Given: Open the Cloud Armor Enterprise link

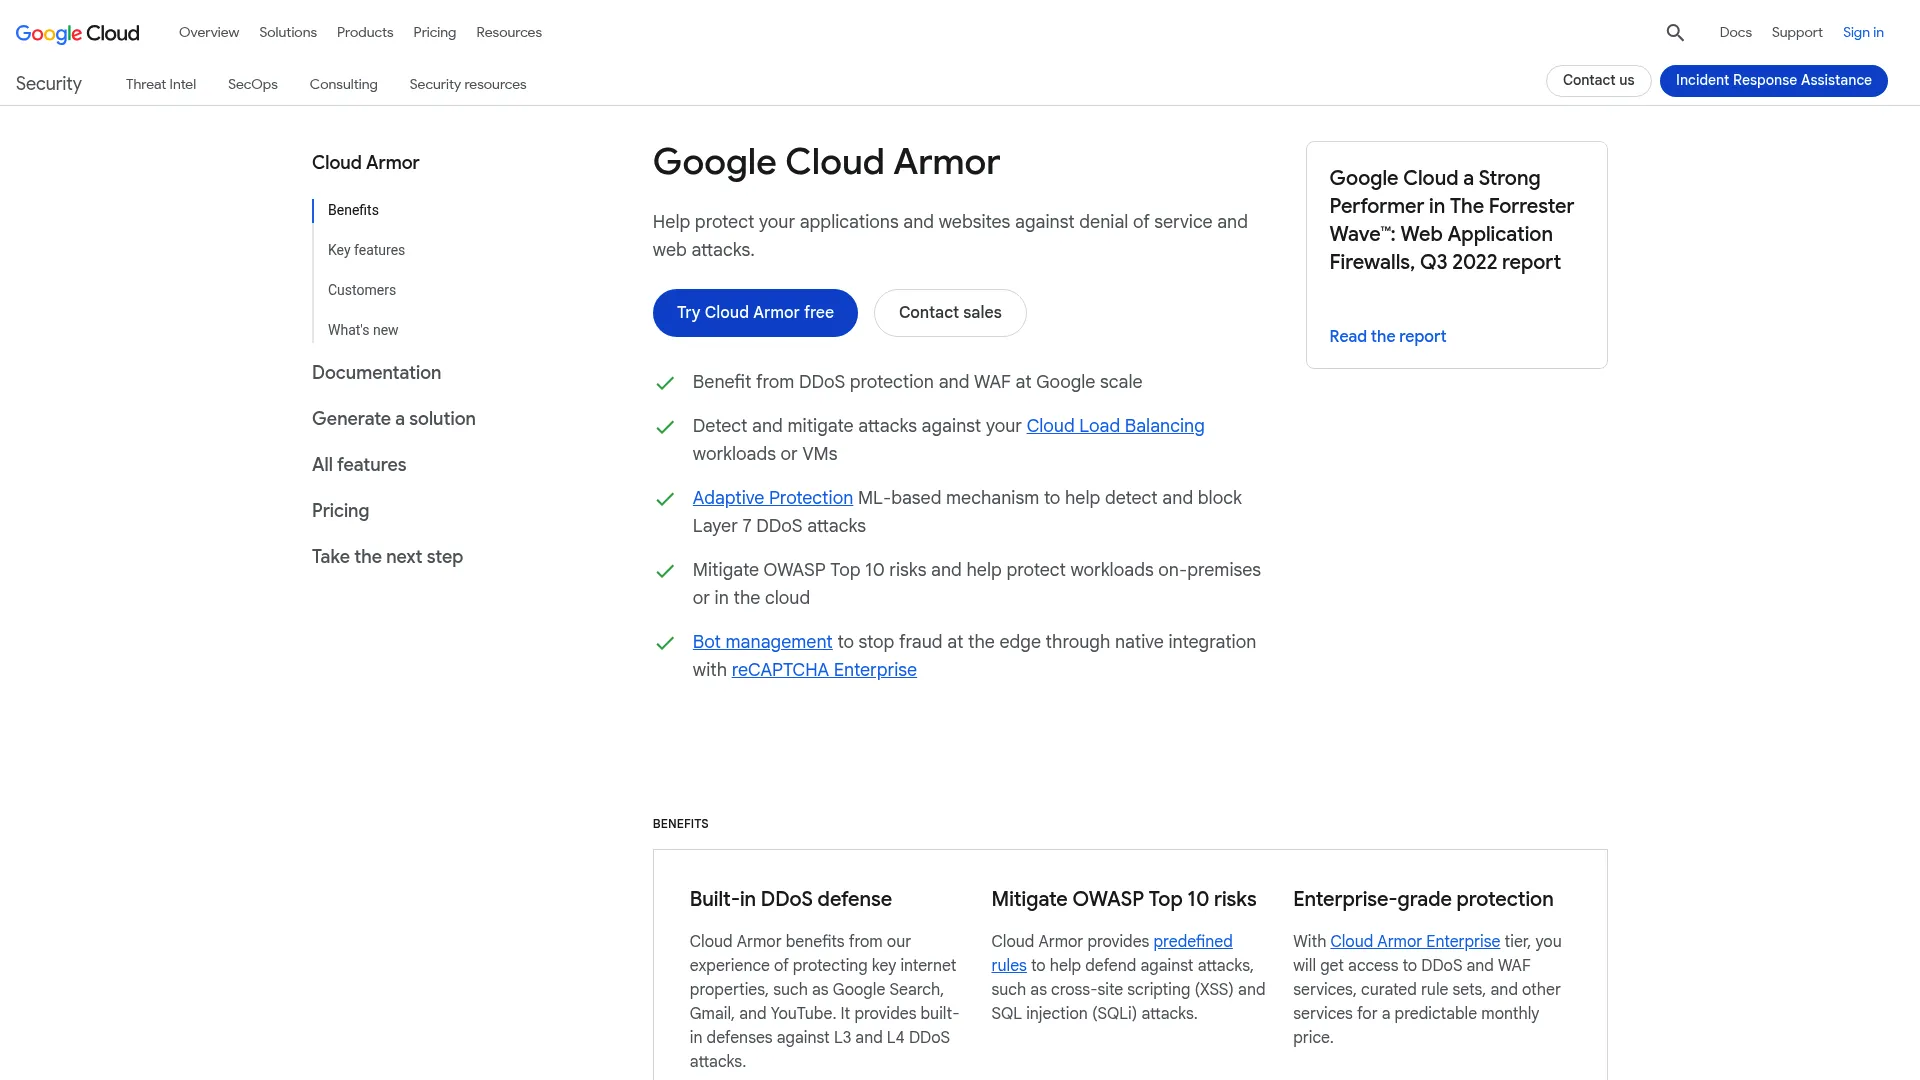Looking at the screenshot, I should 1414,942.
